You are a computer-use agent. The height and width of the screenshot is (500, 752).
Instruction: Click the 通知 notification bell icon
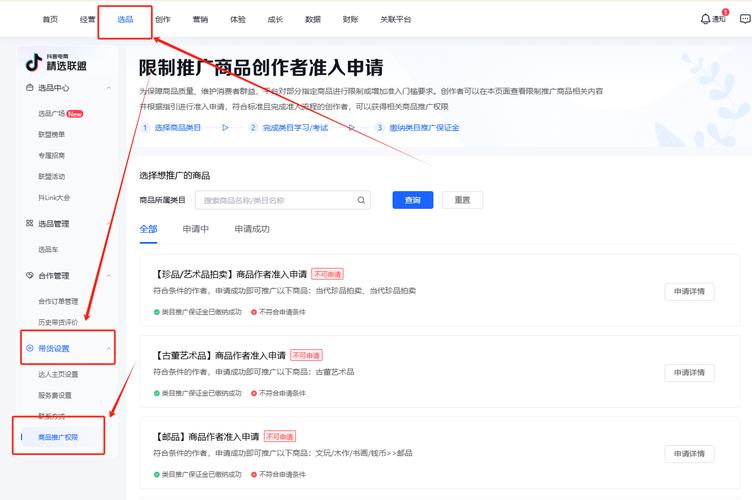coord(705,19)
